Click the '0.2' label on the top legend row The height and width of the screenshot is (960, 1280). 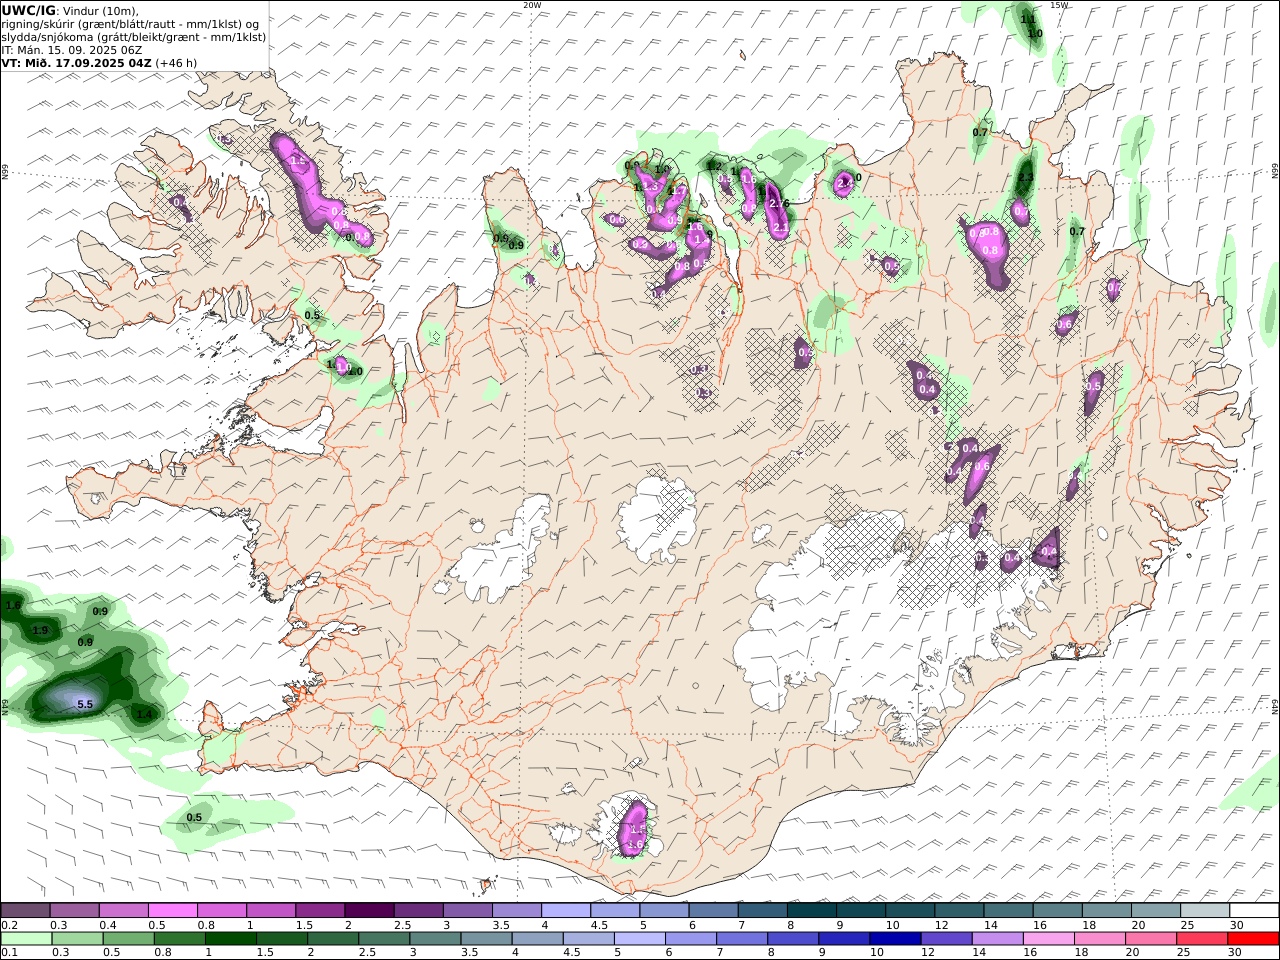[x=9, y=925]
